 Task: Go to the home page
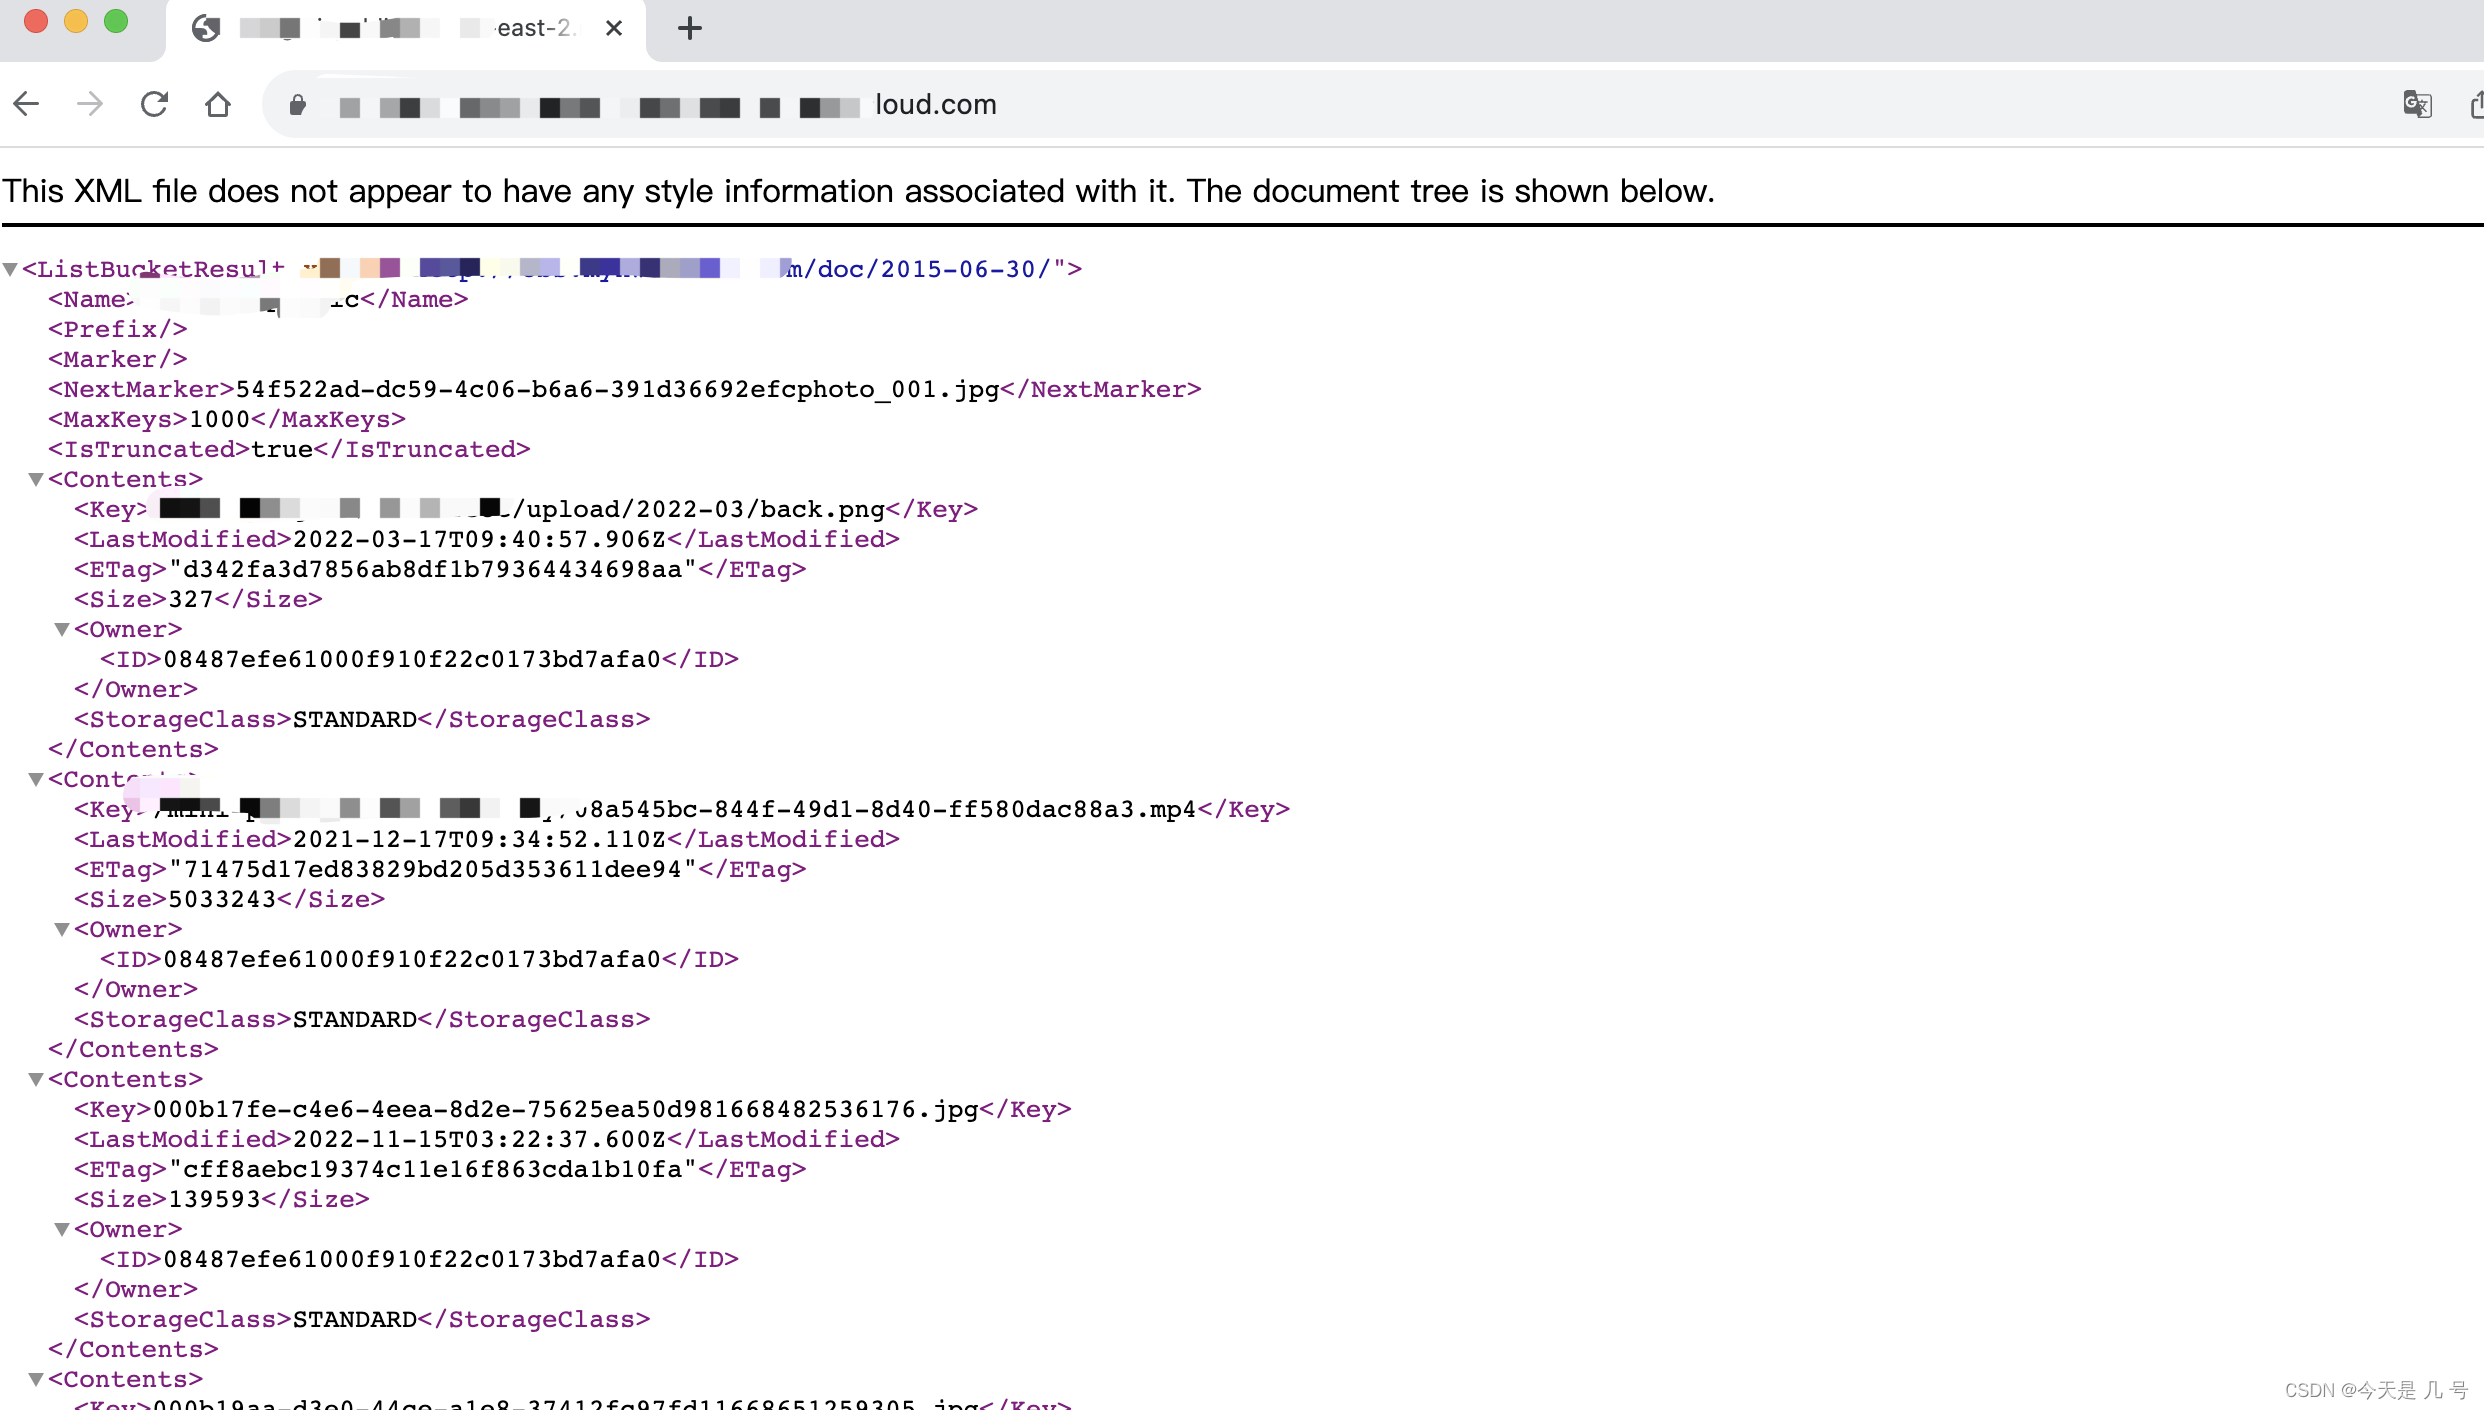click(218, 104)
